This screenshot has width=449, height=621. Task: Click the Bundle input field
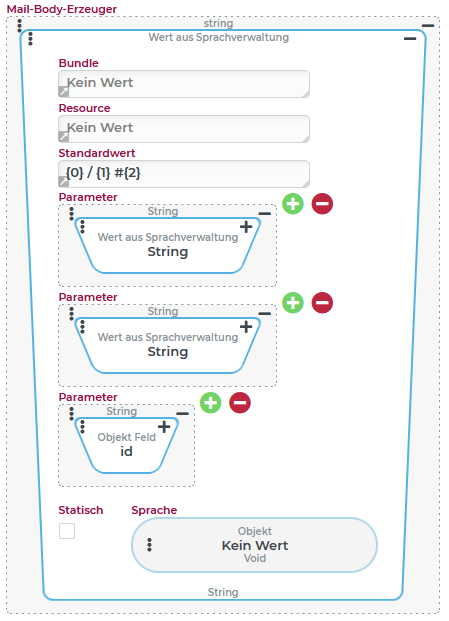click(184, 84)
